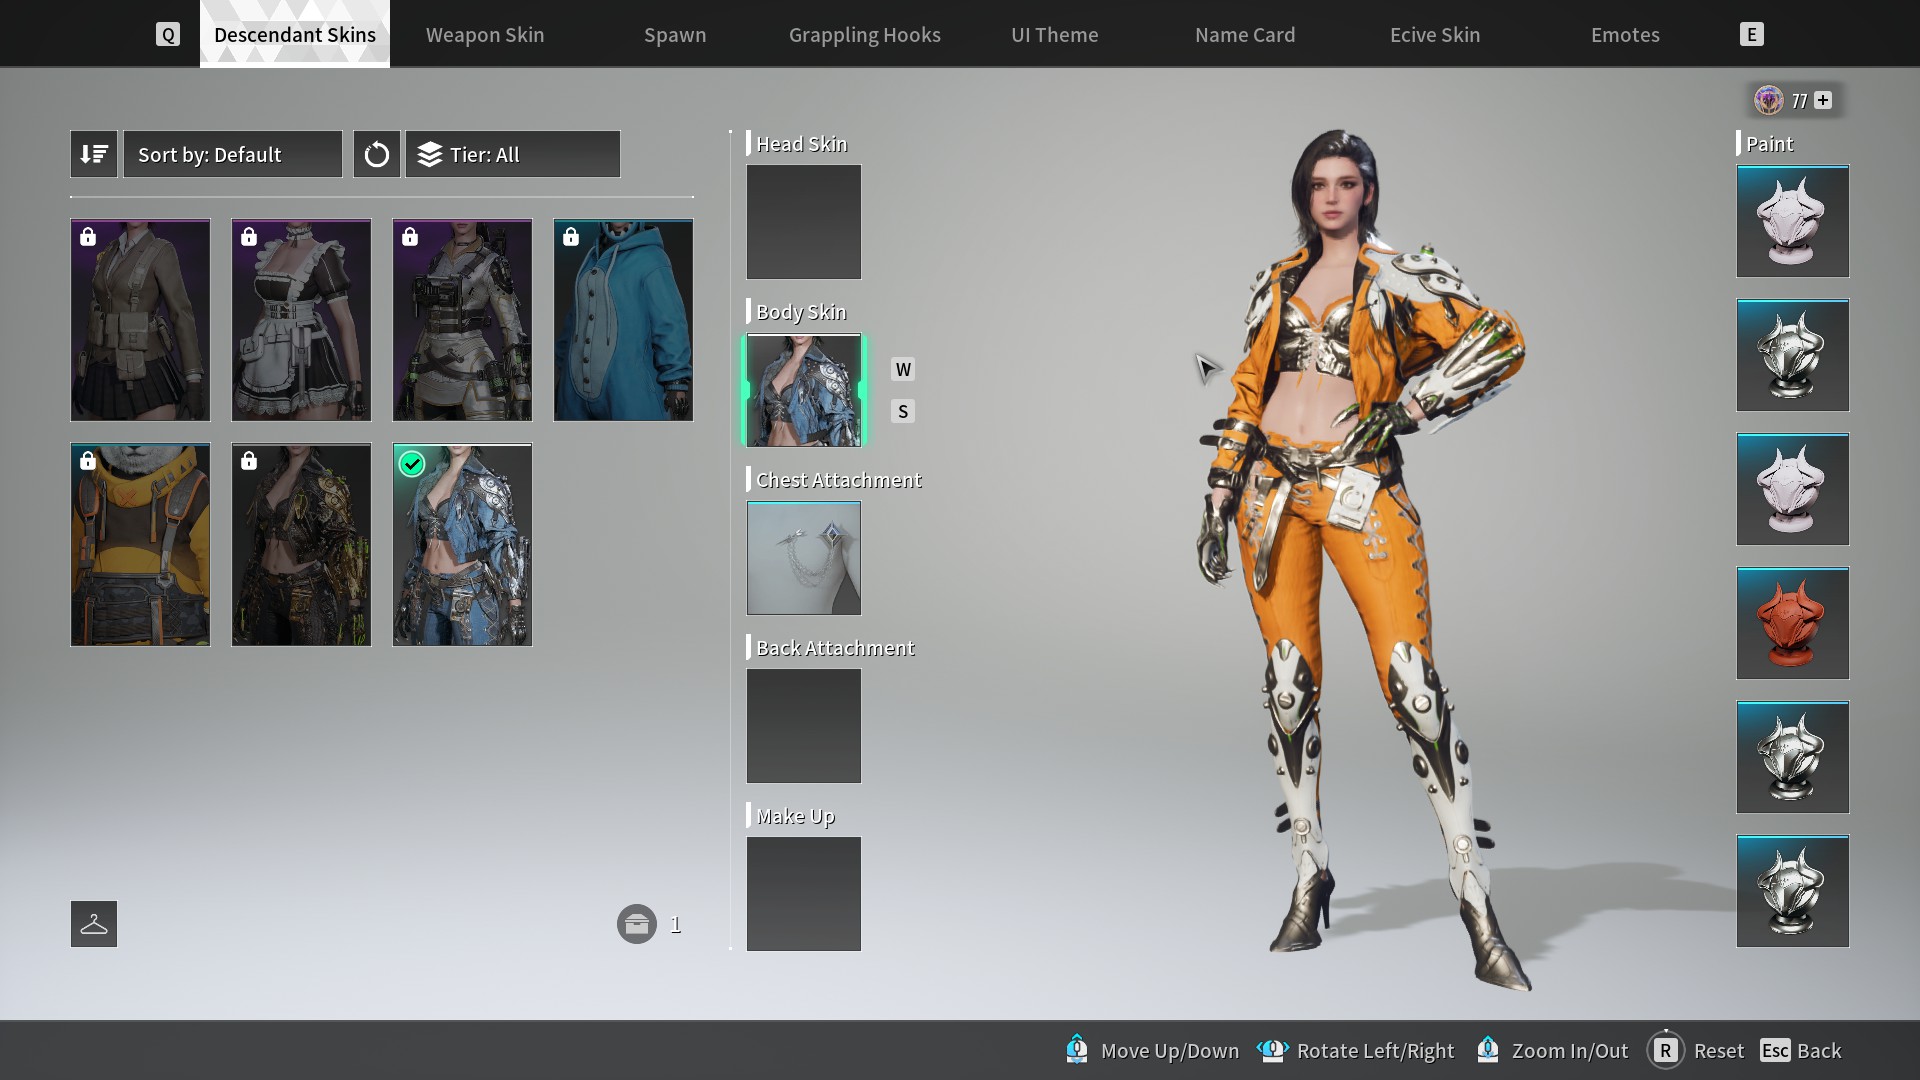1920x1080 pixels.
Task: Click the empty Head Skin slot
Action: tap(803, 222)
